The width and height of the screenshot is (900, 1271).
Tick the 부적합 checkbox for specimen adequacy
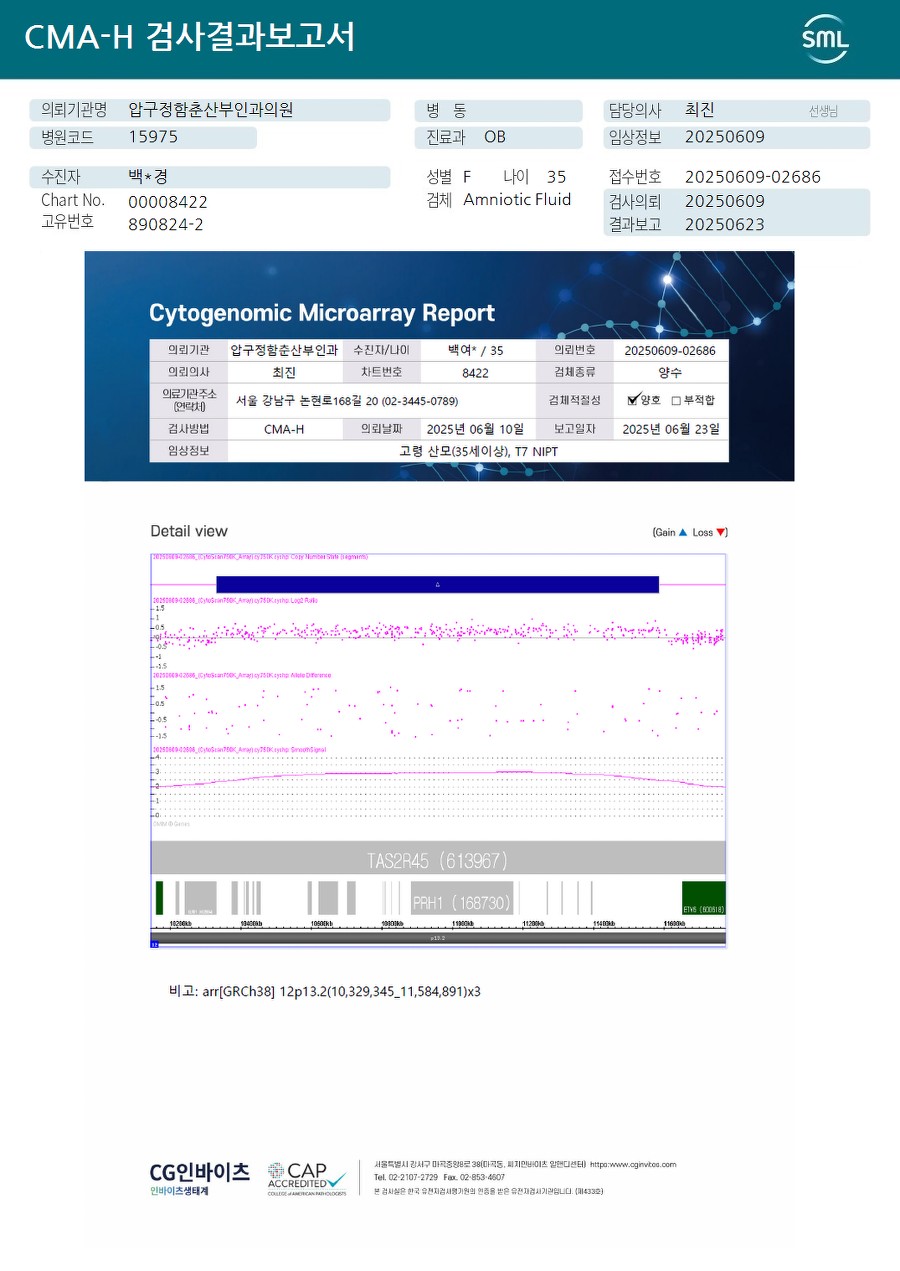coord(676,400)
